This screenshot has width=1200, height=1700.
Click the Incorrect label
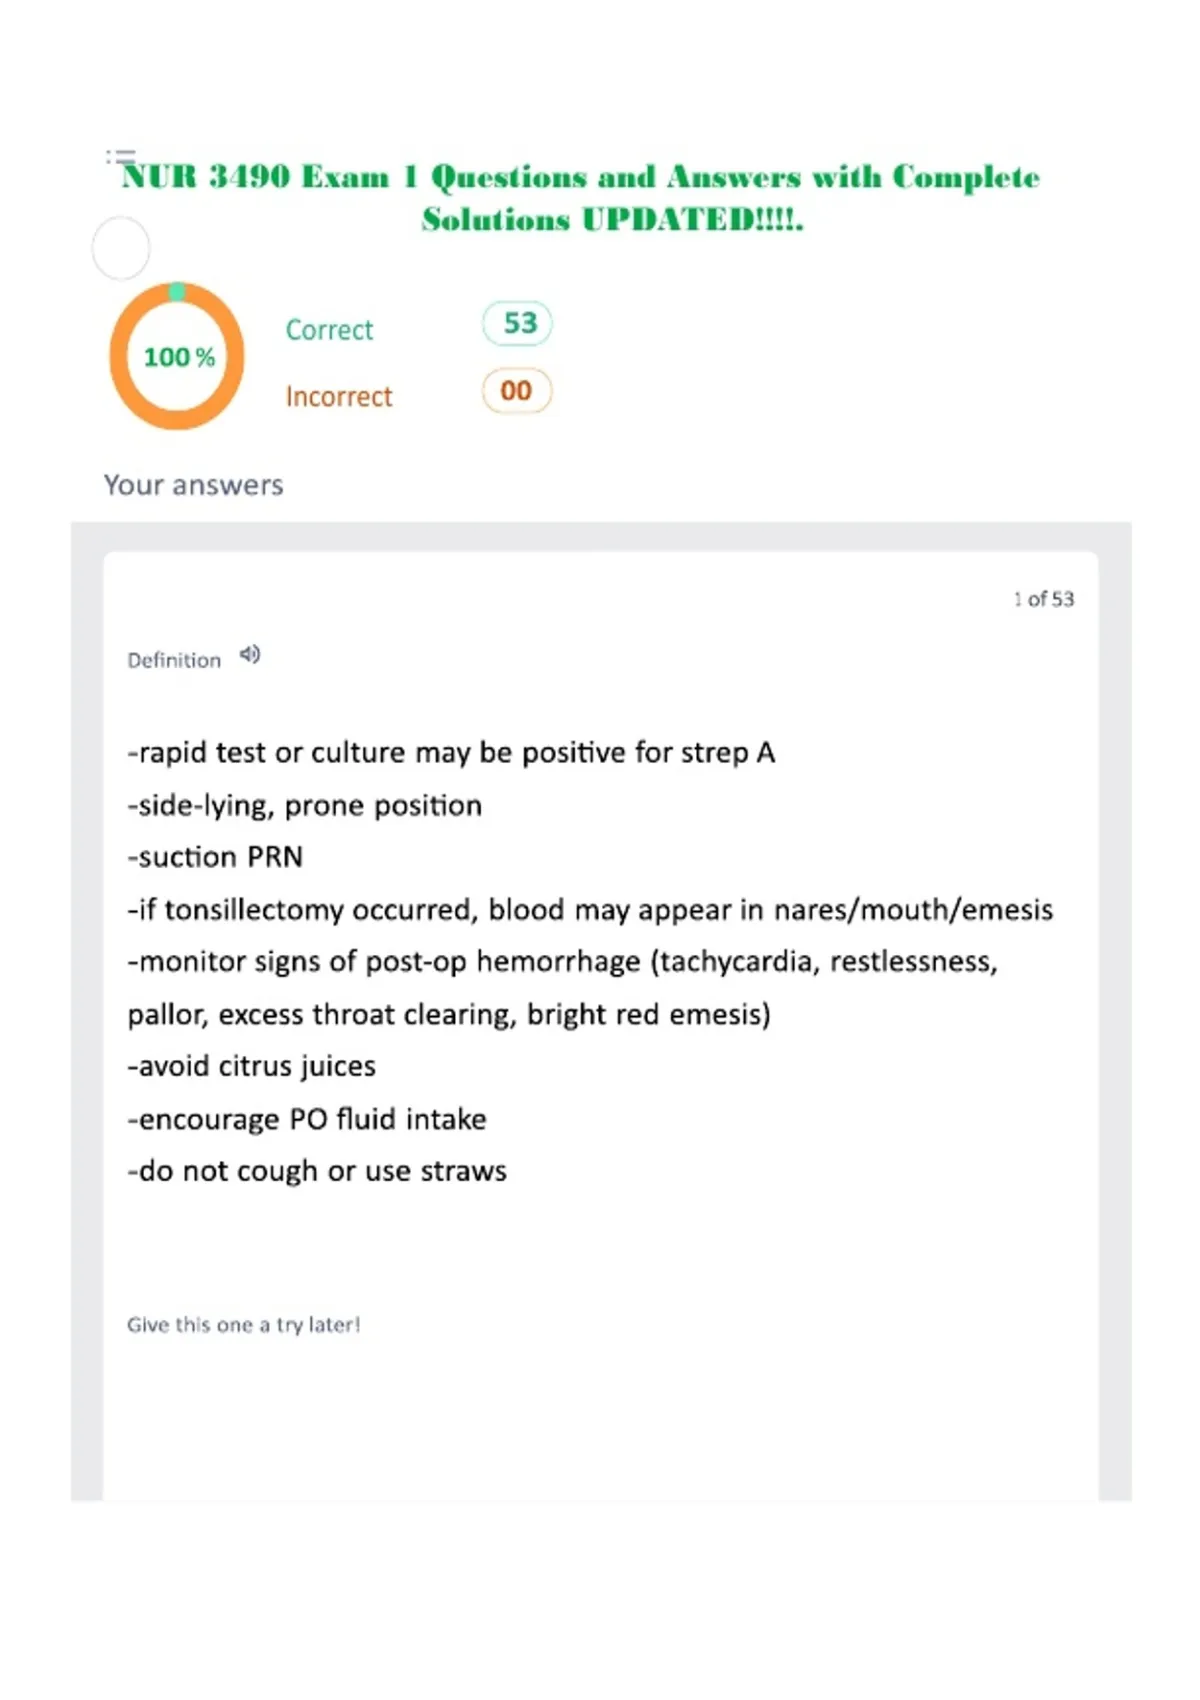pos(339,396)
